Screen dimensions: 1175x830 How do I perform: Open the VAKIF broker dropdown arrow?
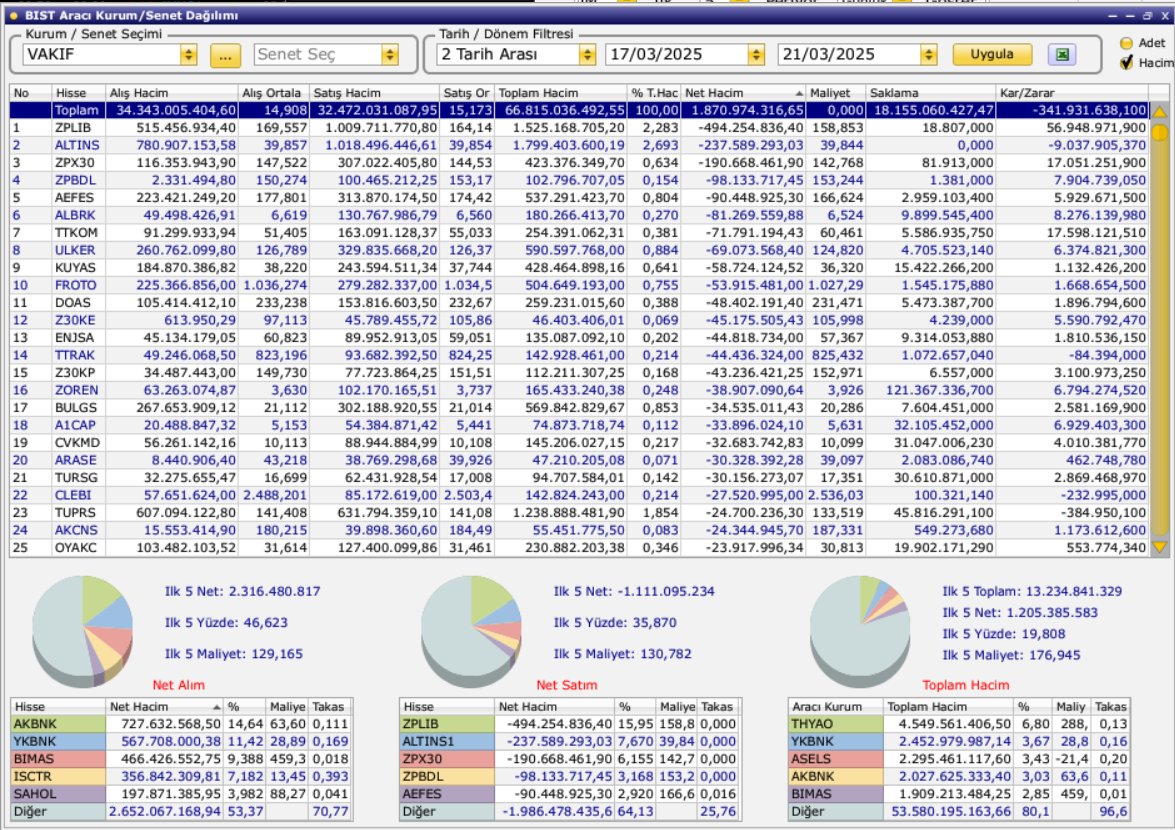(189, 55)
